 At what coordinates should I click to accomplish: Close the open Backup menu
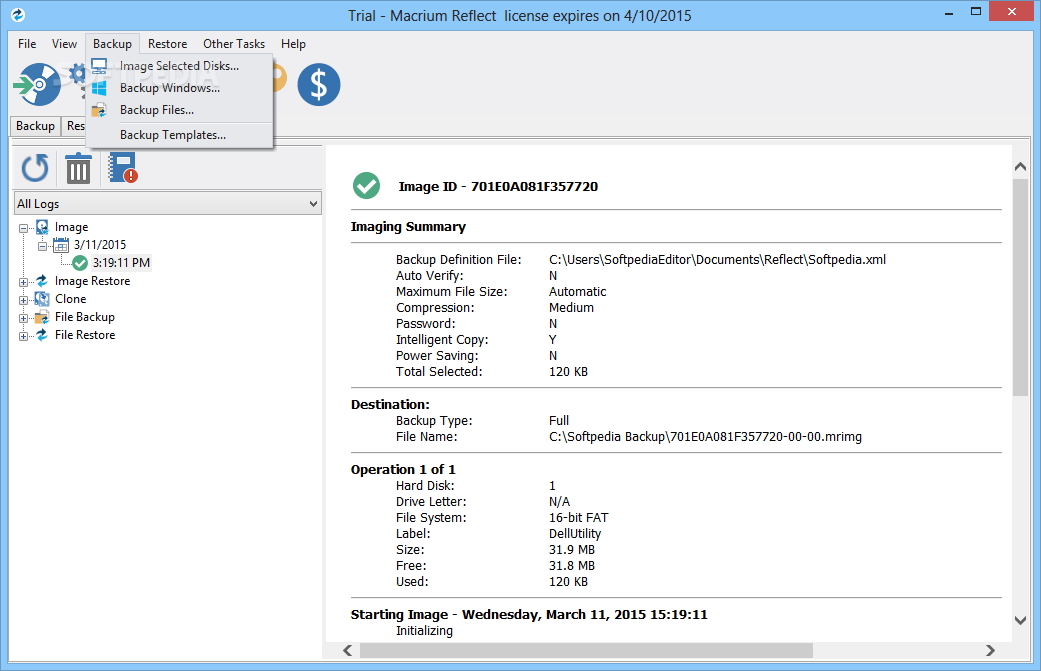112,44
